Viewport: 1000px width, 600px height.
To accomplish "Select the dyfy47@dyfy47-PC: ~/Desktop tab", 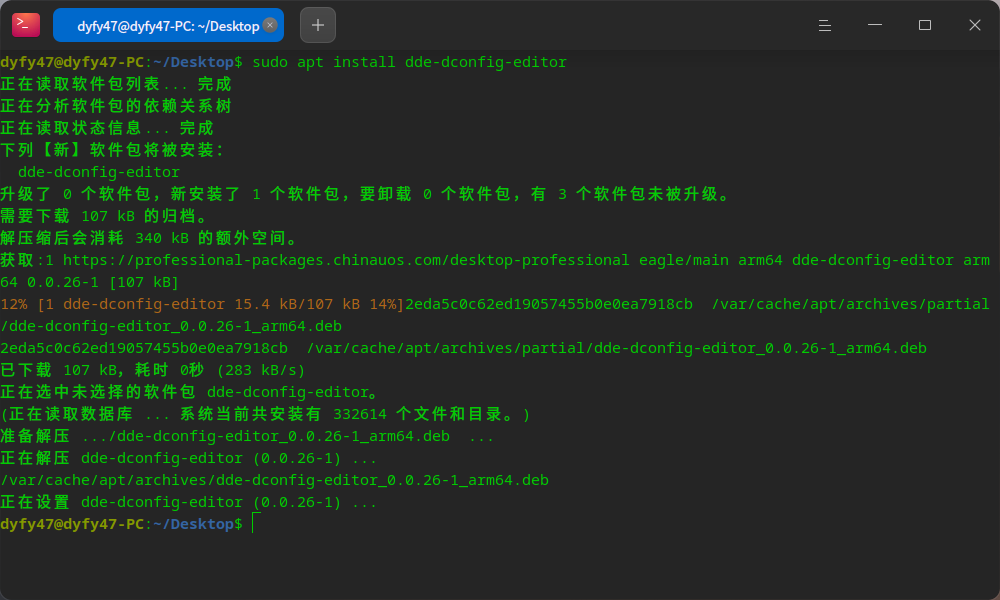I will tap(168, 26).
